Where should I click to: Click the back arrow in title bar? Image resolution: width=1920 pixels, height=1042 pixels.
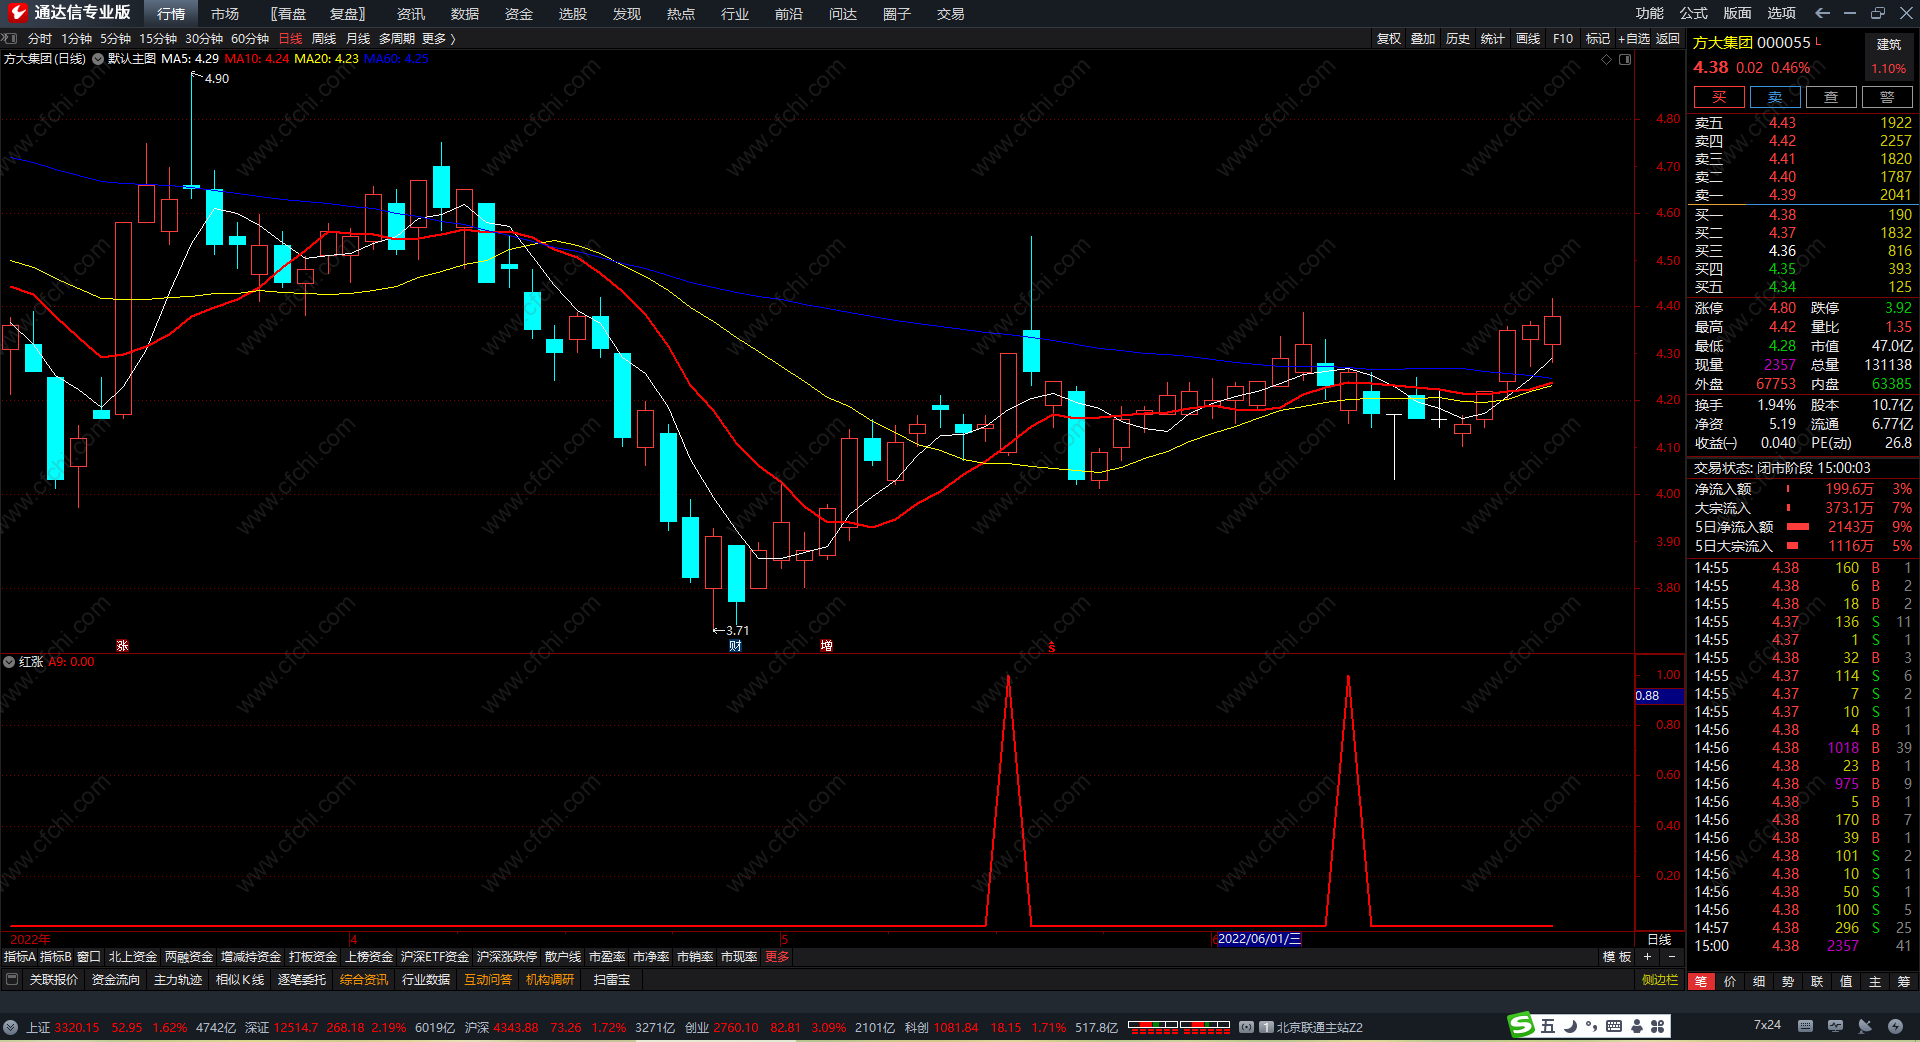[1822, 13]
